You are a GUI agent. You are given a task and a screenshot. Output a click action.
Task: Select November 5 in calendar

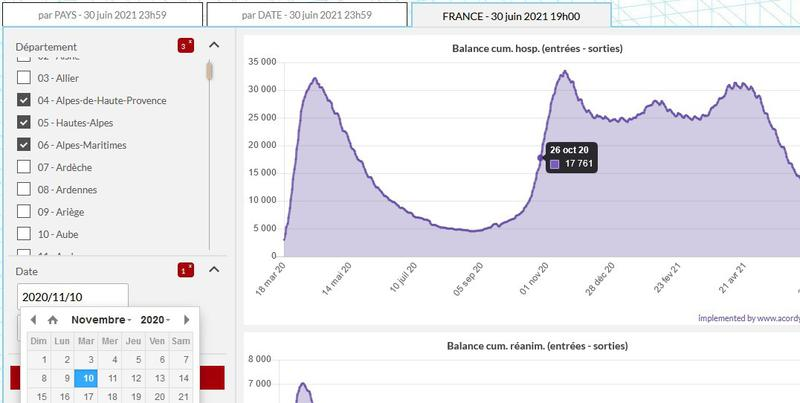[x=134, y=360]
